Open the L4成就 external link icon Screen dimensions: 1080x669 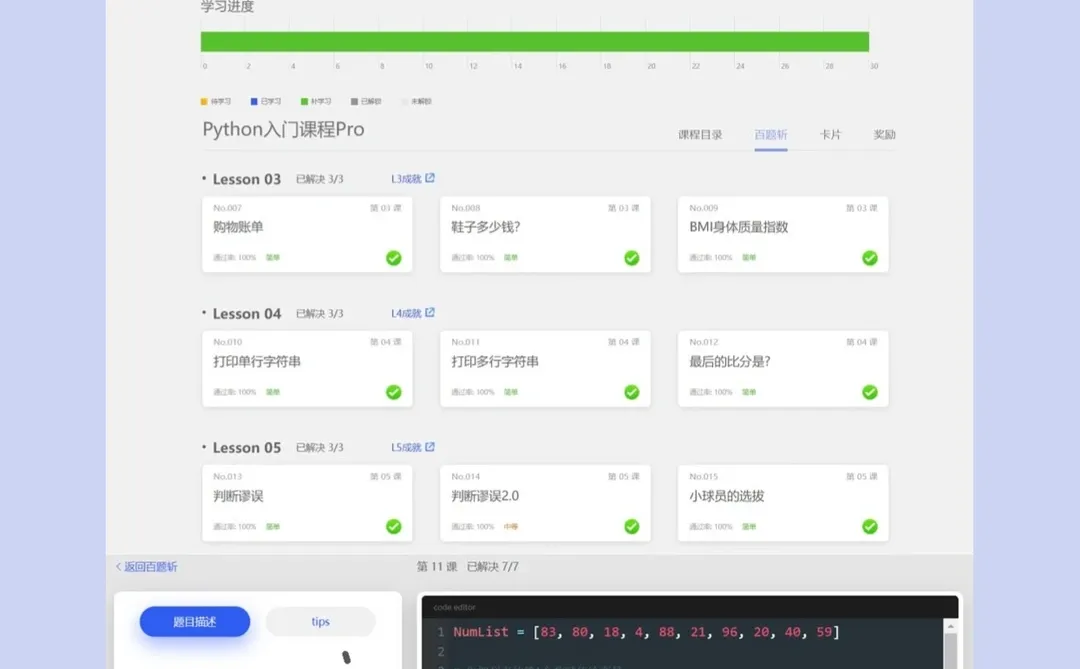pyautogui.click(x=430, y=313)
